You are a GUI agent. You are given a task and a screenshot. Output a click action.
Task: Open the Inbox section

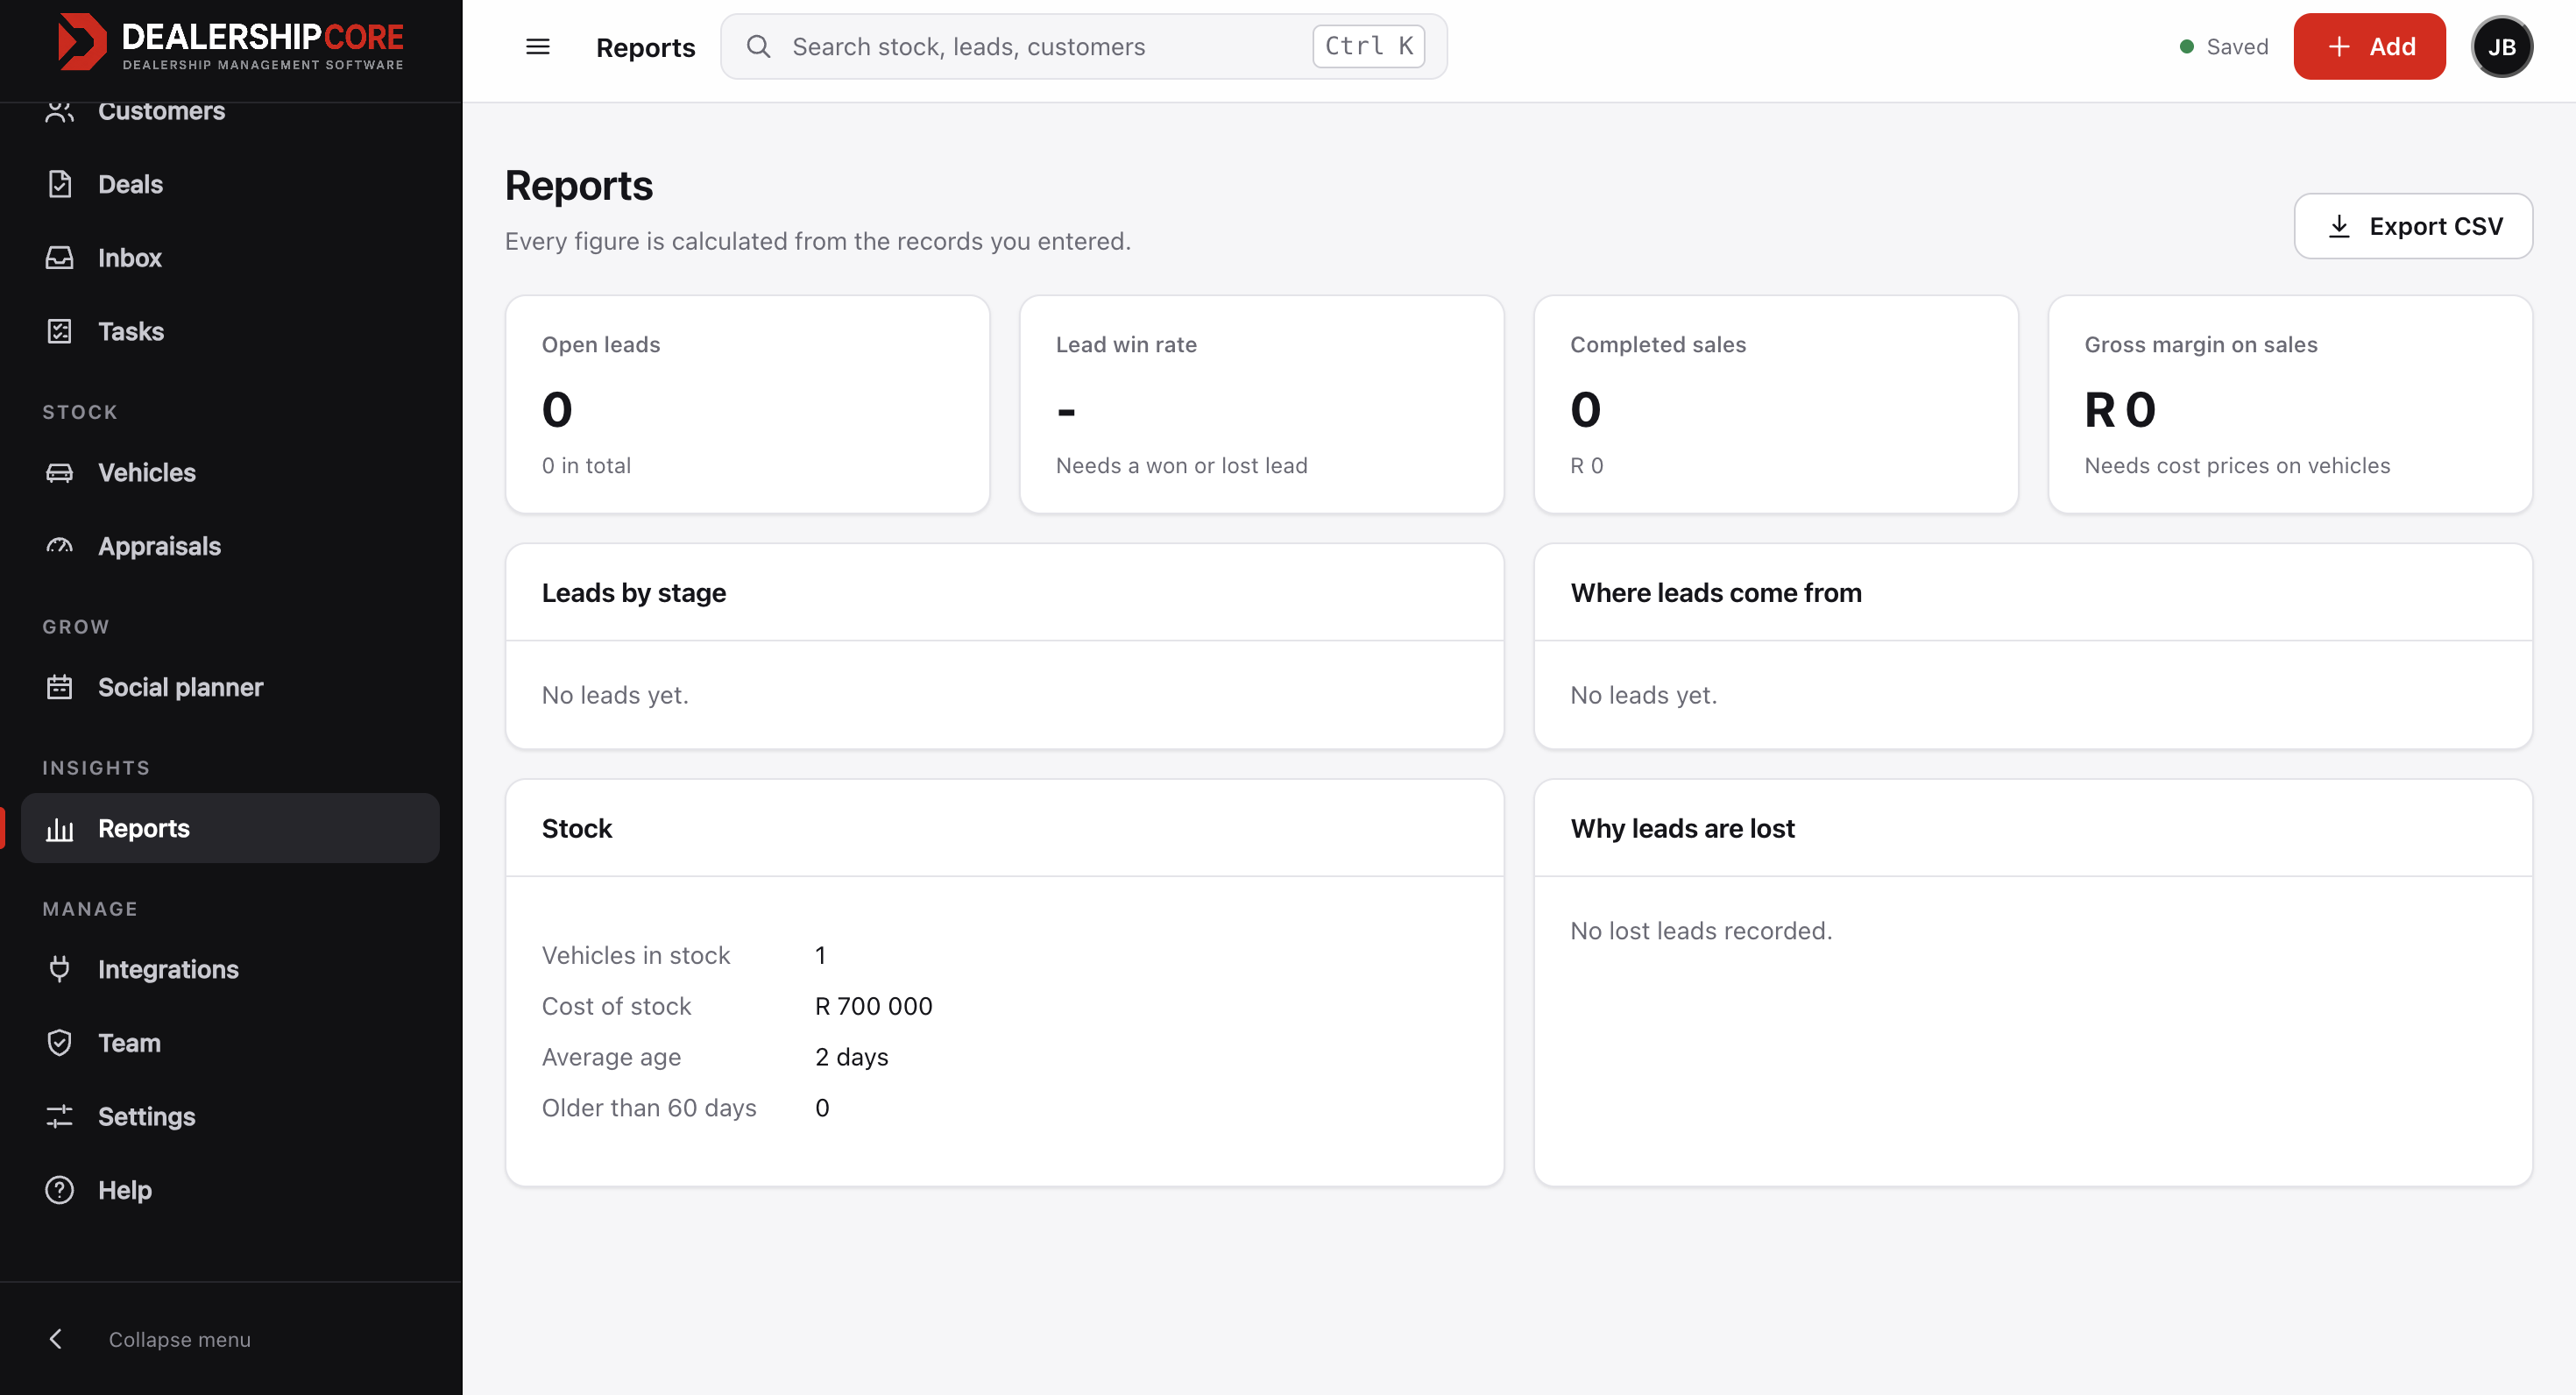231,258
